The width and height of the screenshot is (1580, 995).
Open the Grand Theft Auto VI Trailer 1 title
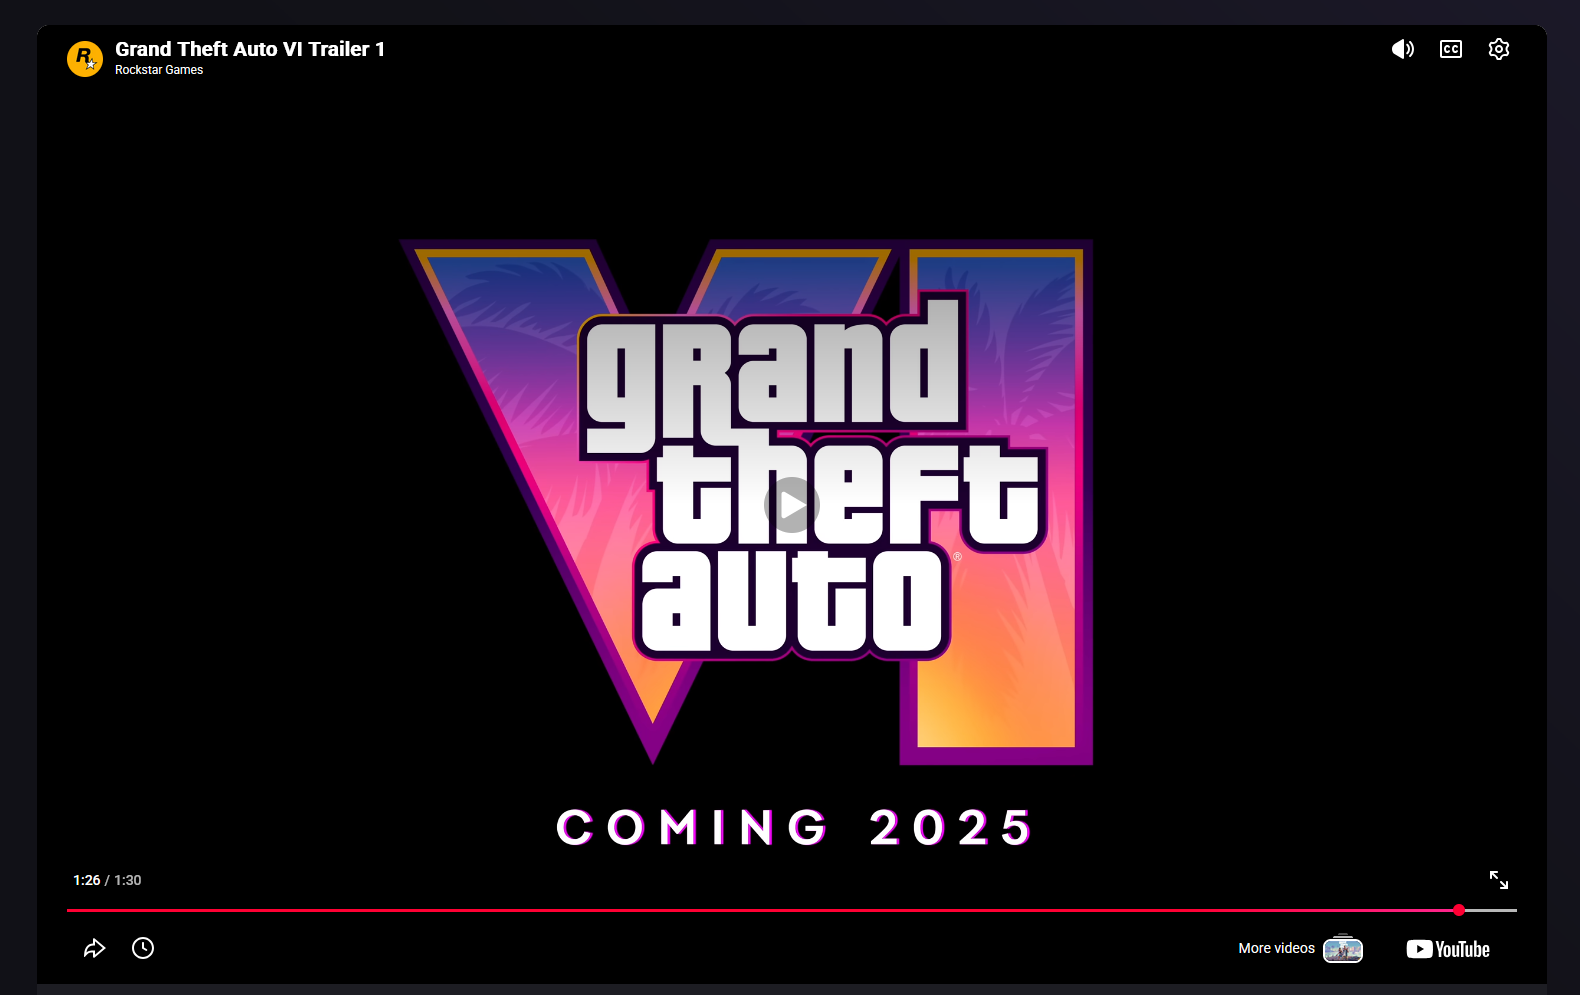[250, 49]
